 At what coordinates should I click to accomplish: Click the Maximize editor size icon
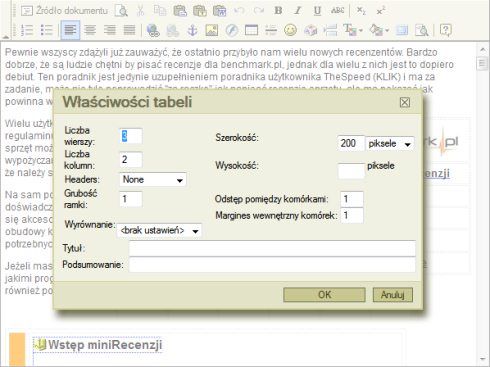pos(402,30)
